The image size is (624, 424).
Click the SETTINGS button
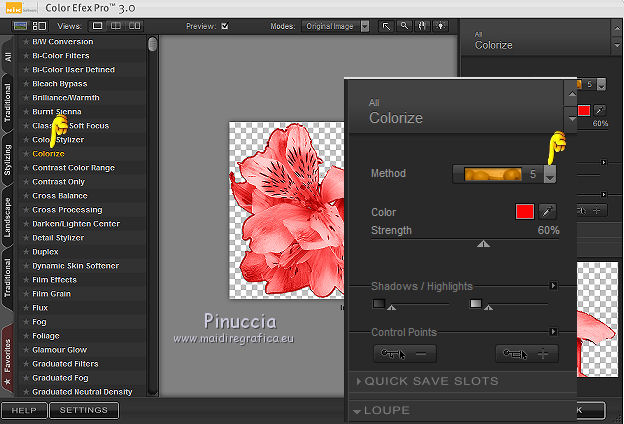(84, 410)
